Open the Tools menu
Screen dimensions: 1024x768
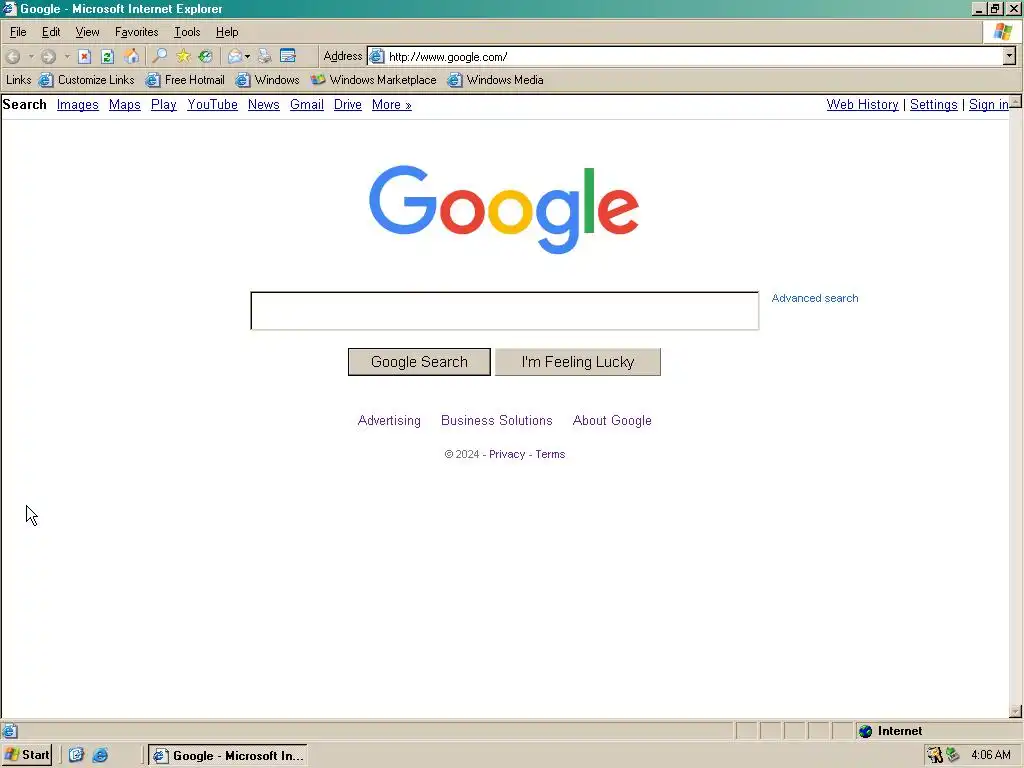coord(187,32)
